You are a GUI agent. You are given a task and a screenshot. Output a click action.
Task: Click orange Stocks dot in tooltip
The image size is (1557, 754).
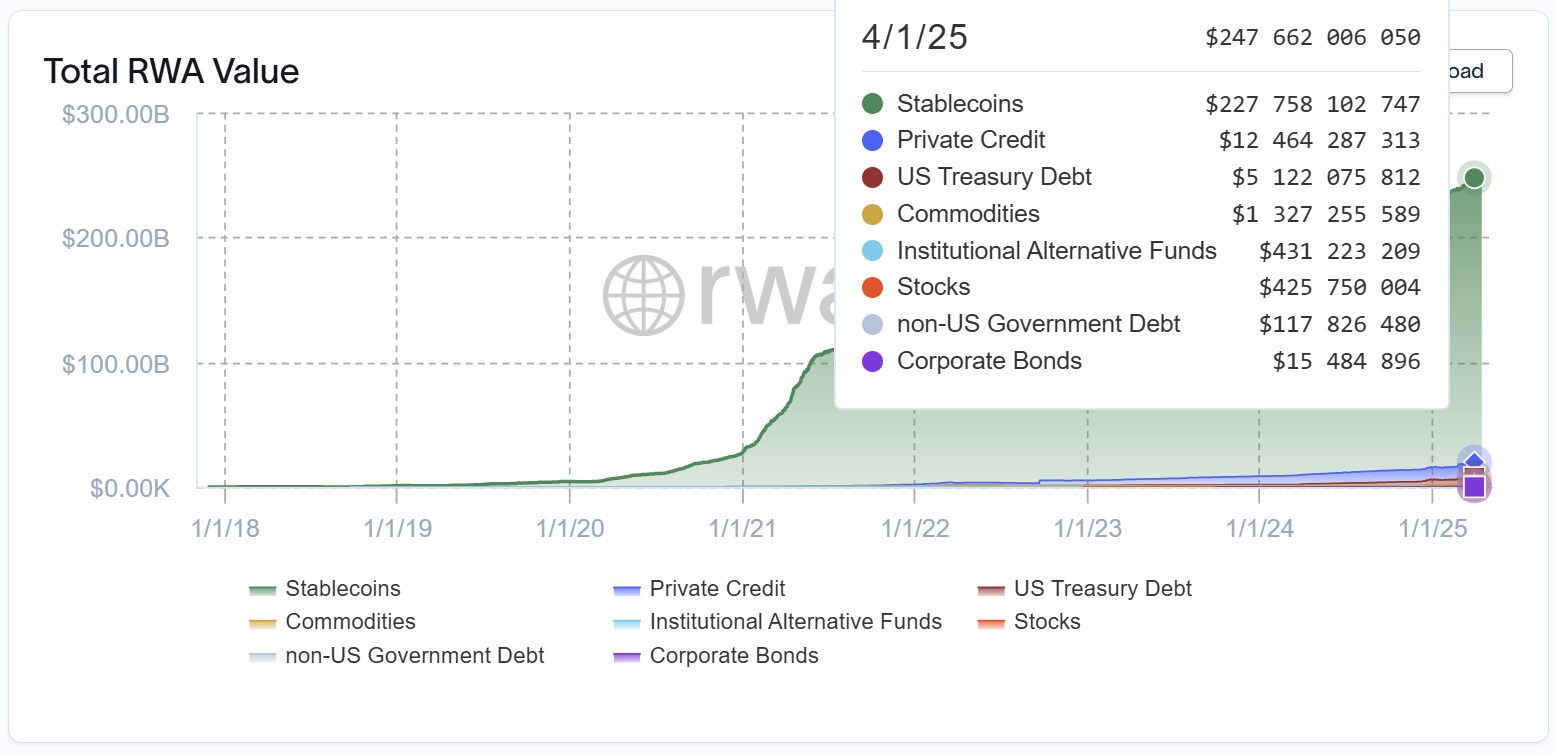(x=873, y=287)
